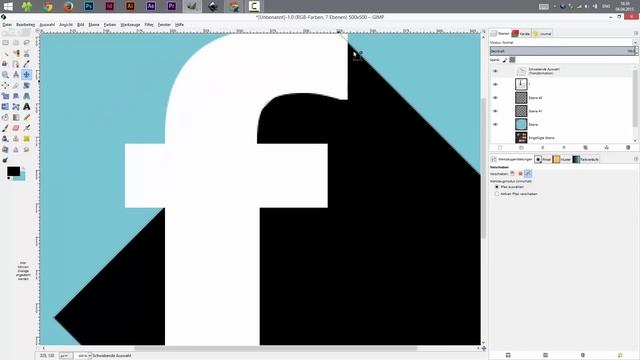Select the Dodge/Burn tool
Image resolution: width=640 pixels, height=360 pixels.
point(5,160)
